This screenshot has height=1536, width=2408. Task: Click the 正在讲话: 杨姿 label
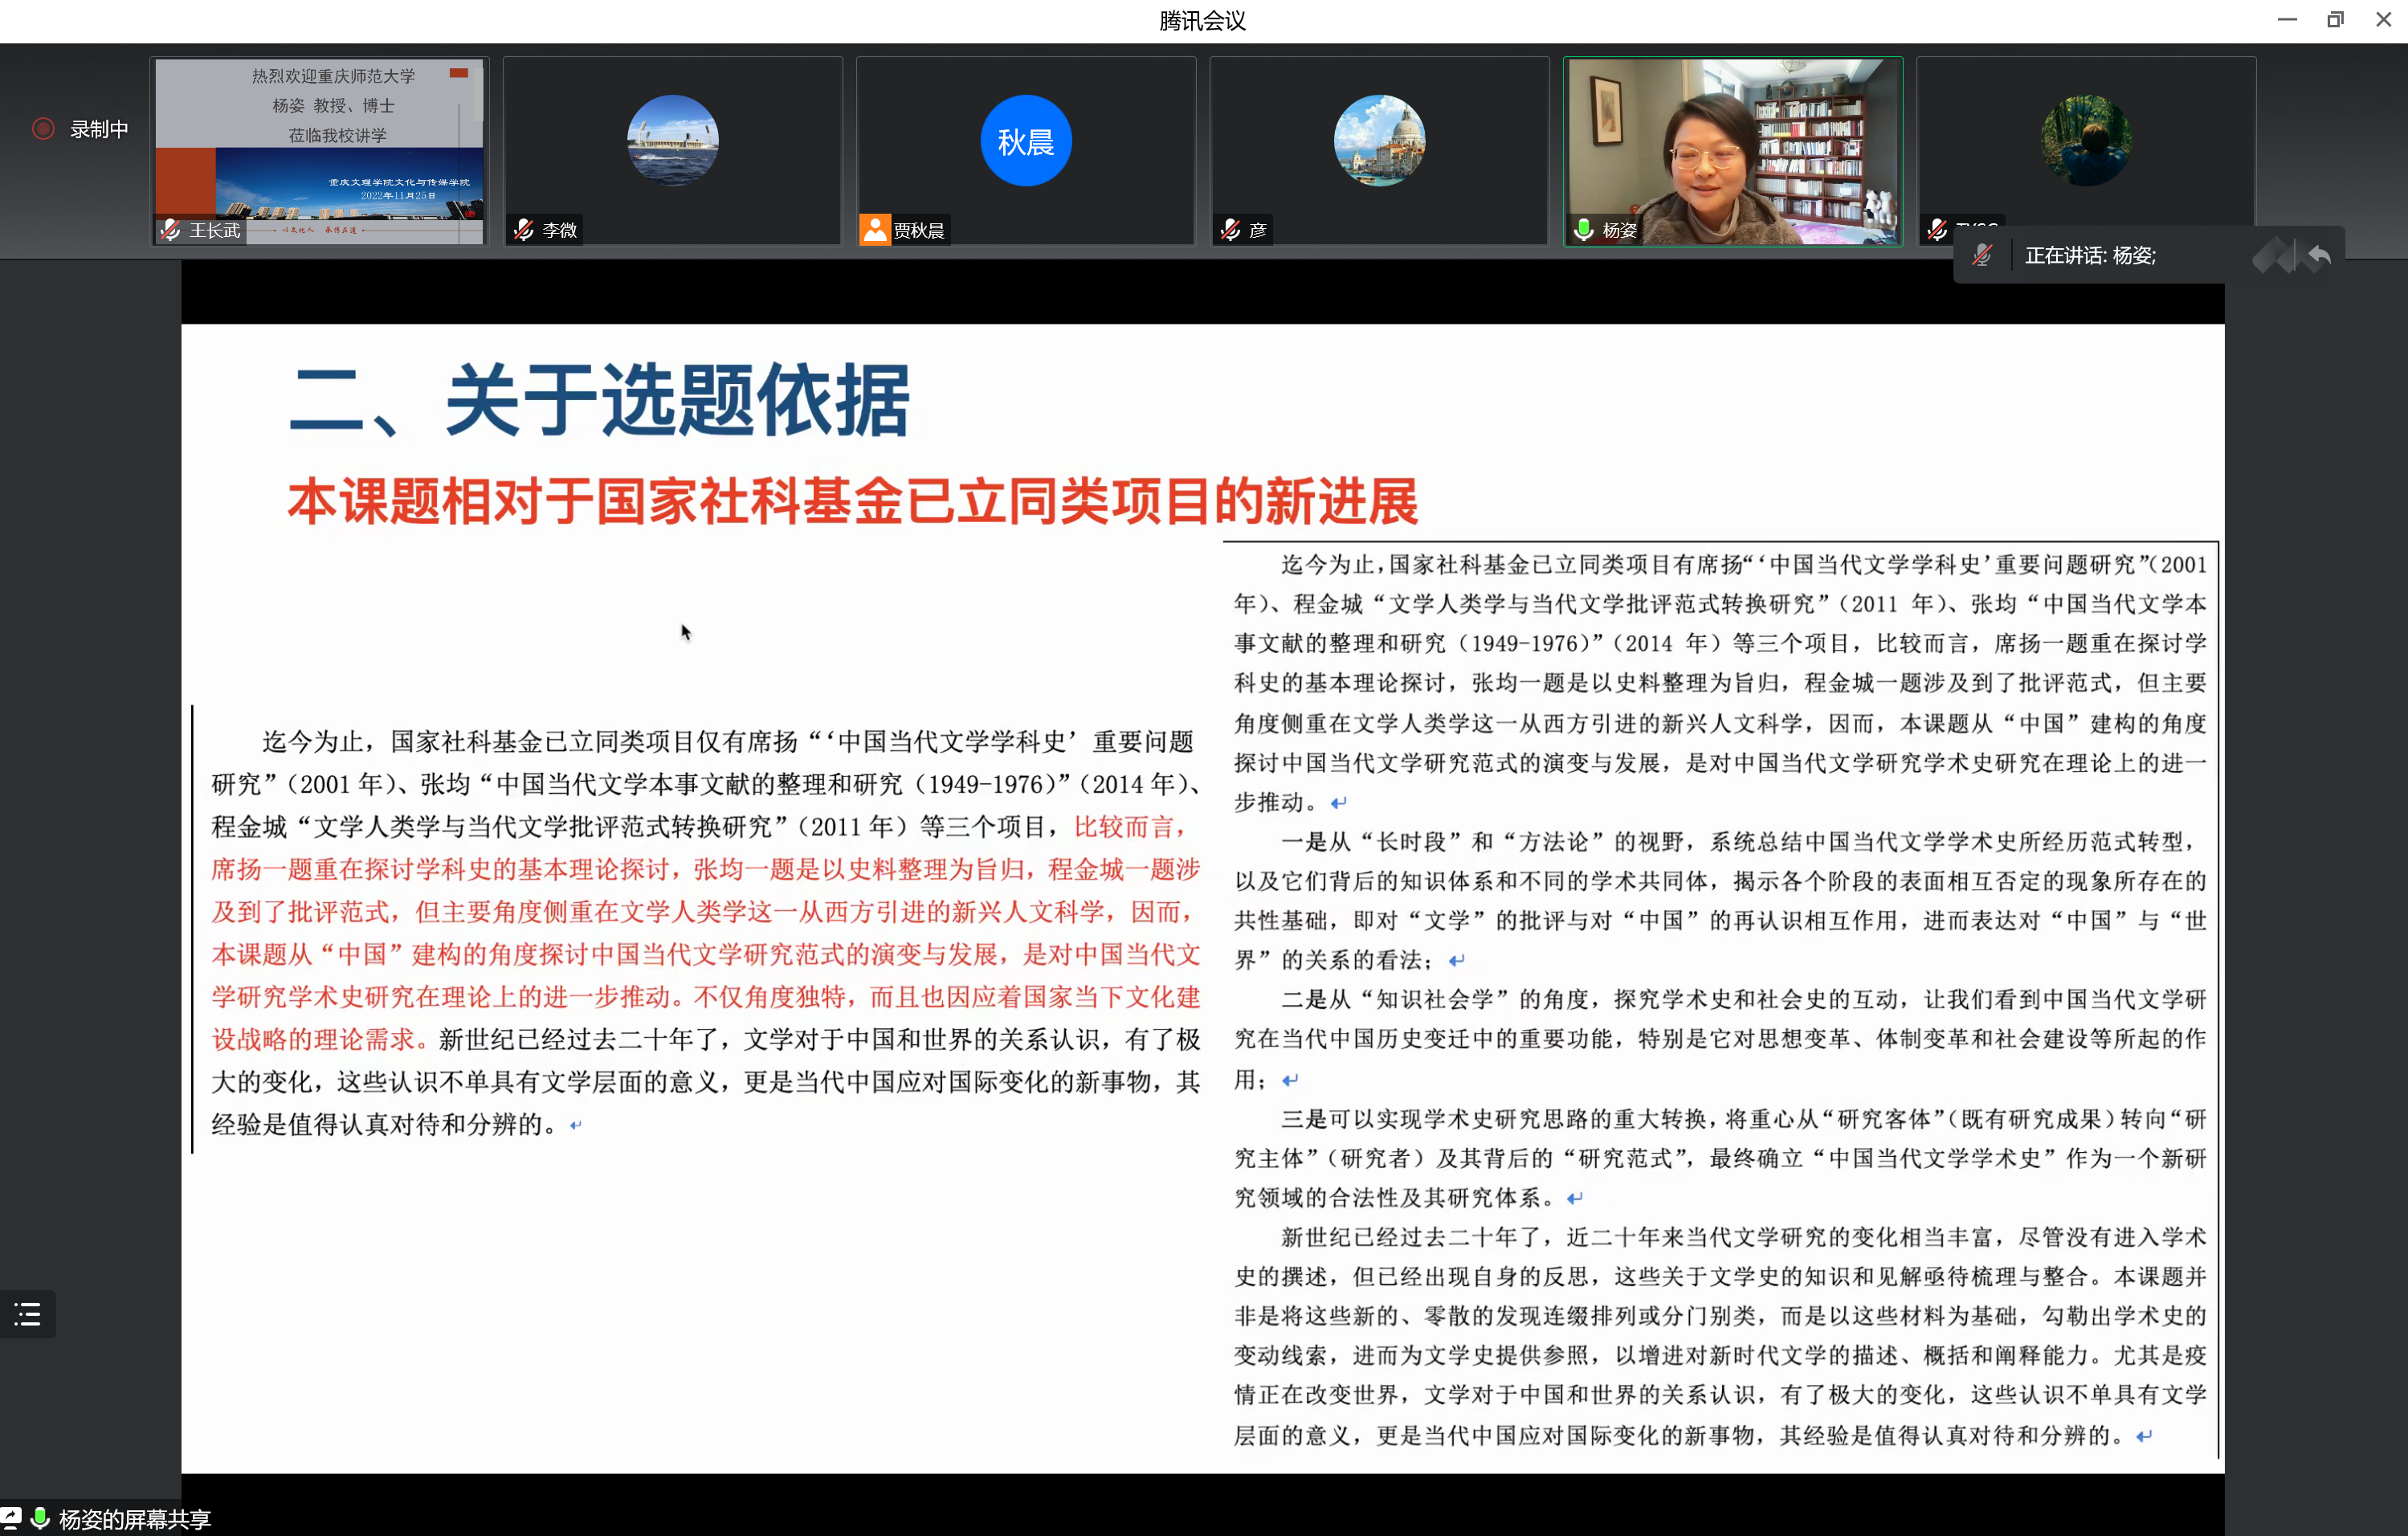(x=2089, y=256)
